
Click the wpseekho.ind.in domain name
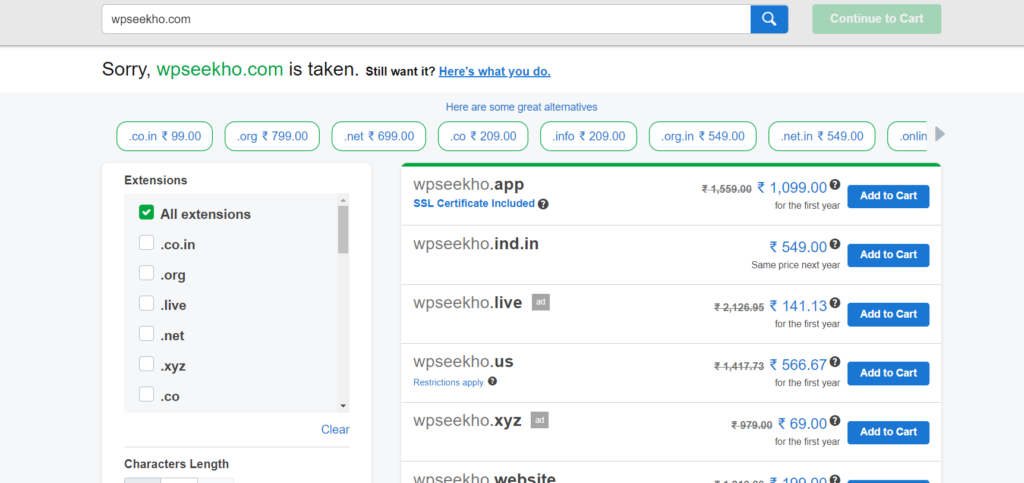pos(476,244)
